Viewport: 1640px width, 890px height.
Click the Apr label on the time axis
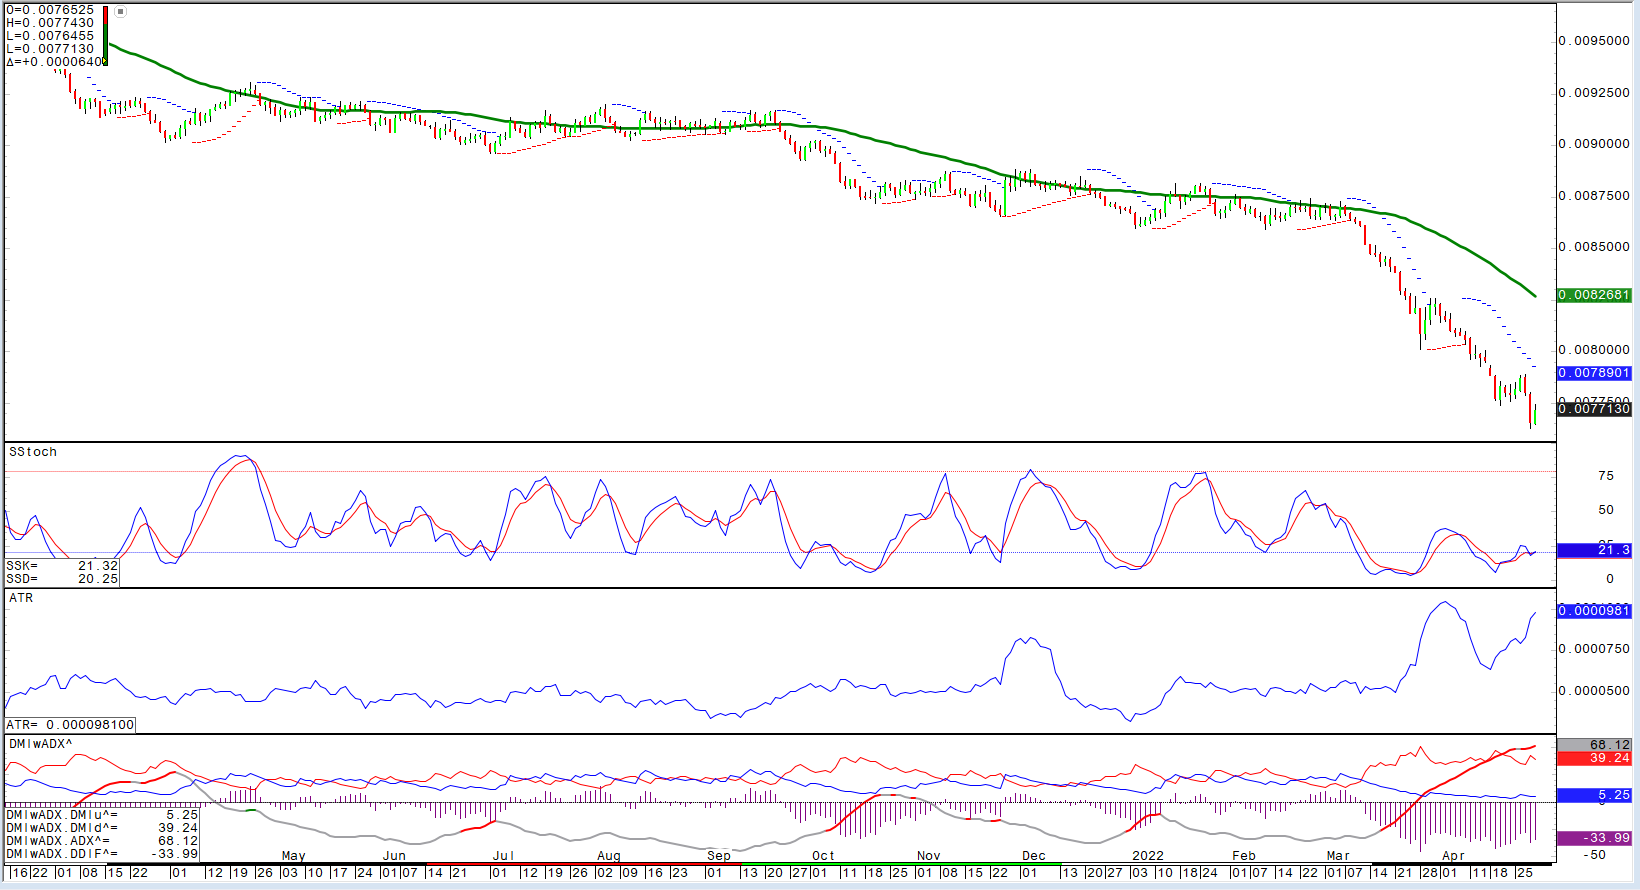[x=1453, y=856]
